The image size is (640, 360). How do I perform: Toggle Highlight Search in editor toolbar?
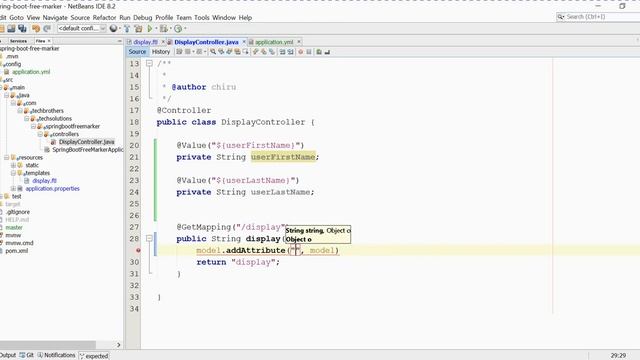click(238, 52)
